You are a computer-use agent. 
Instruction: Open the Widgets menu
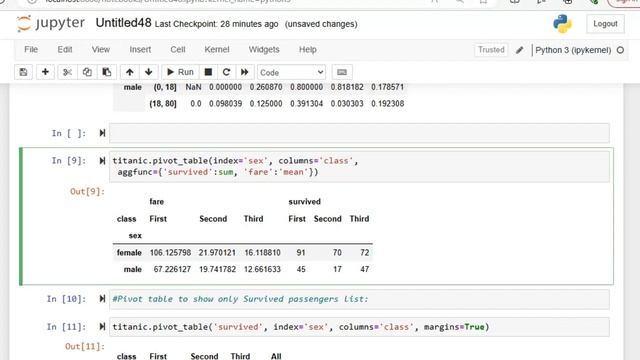264,49
